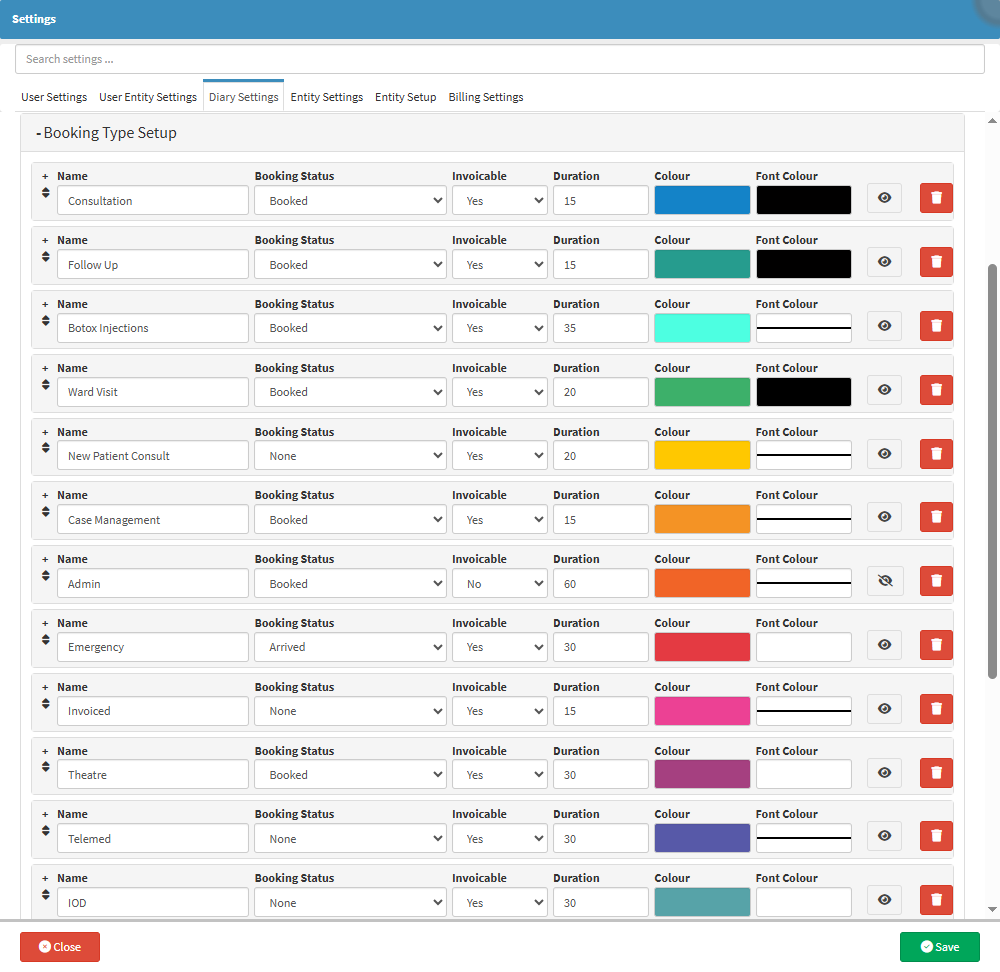This screenshot has width=1000, height=972.
Task: Open the Entity Setup tab
Action: [x=406, y=97]
